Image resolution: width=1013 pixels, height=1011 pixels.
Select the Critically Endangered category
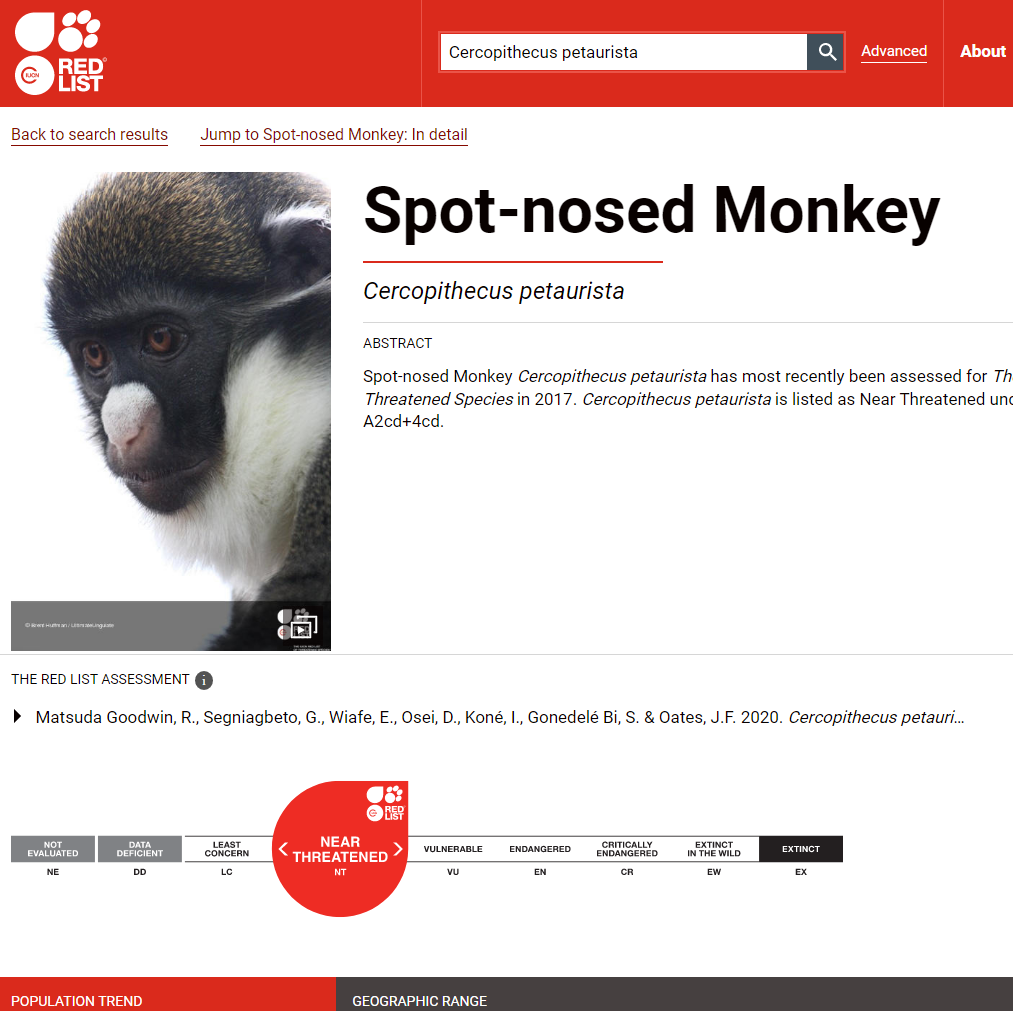[x=627, y=849]
